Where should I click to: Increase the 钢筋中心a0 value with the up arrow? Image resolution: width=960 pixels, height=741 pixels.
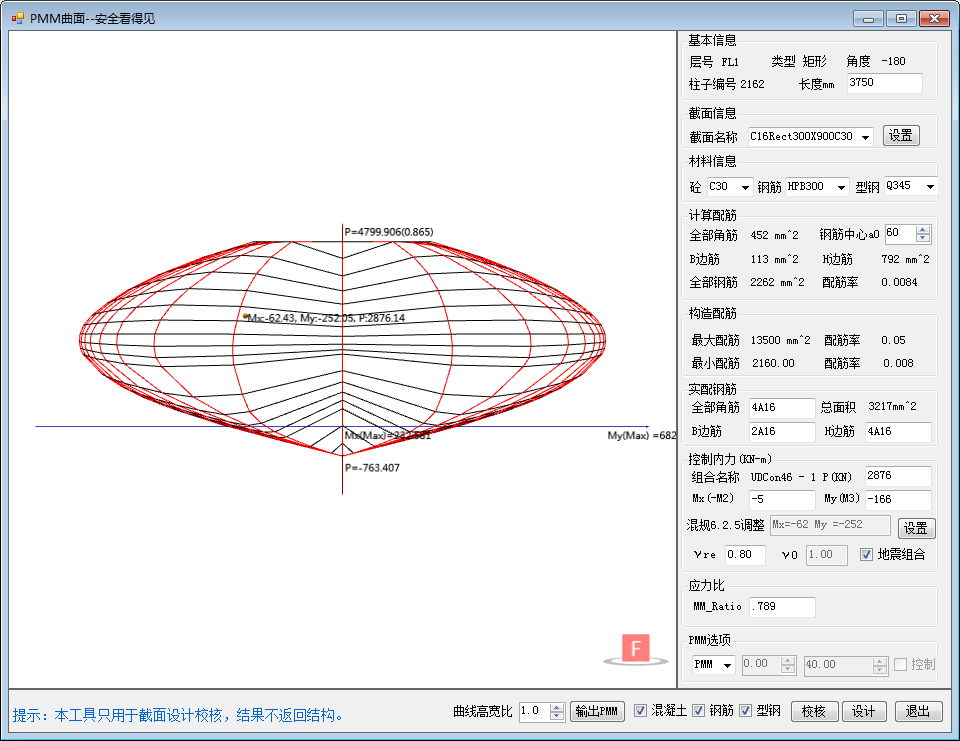click(x=923, y=230)
